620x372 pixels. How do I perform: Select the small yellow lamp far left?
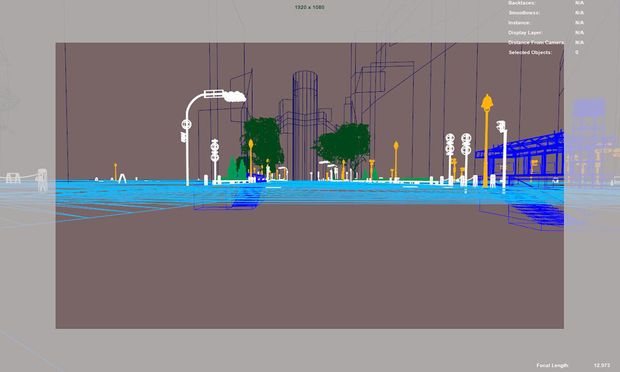[115, 171]
